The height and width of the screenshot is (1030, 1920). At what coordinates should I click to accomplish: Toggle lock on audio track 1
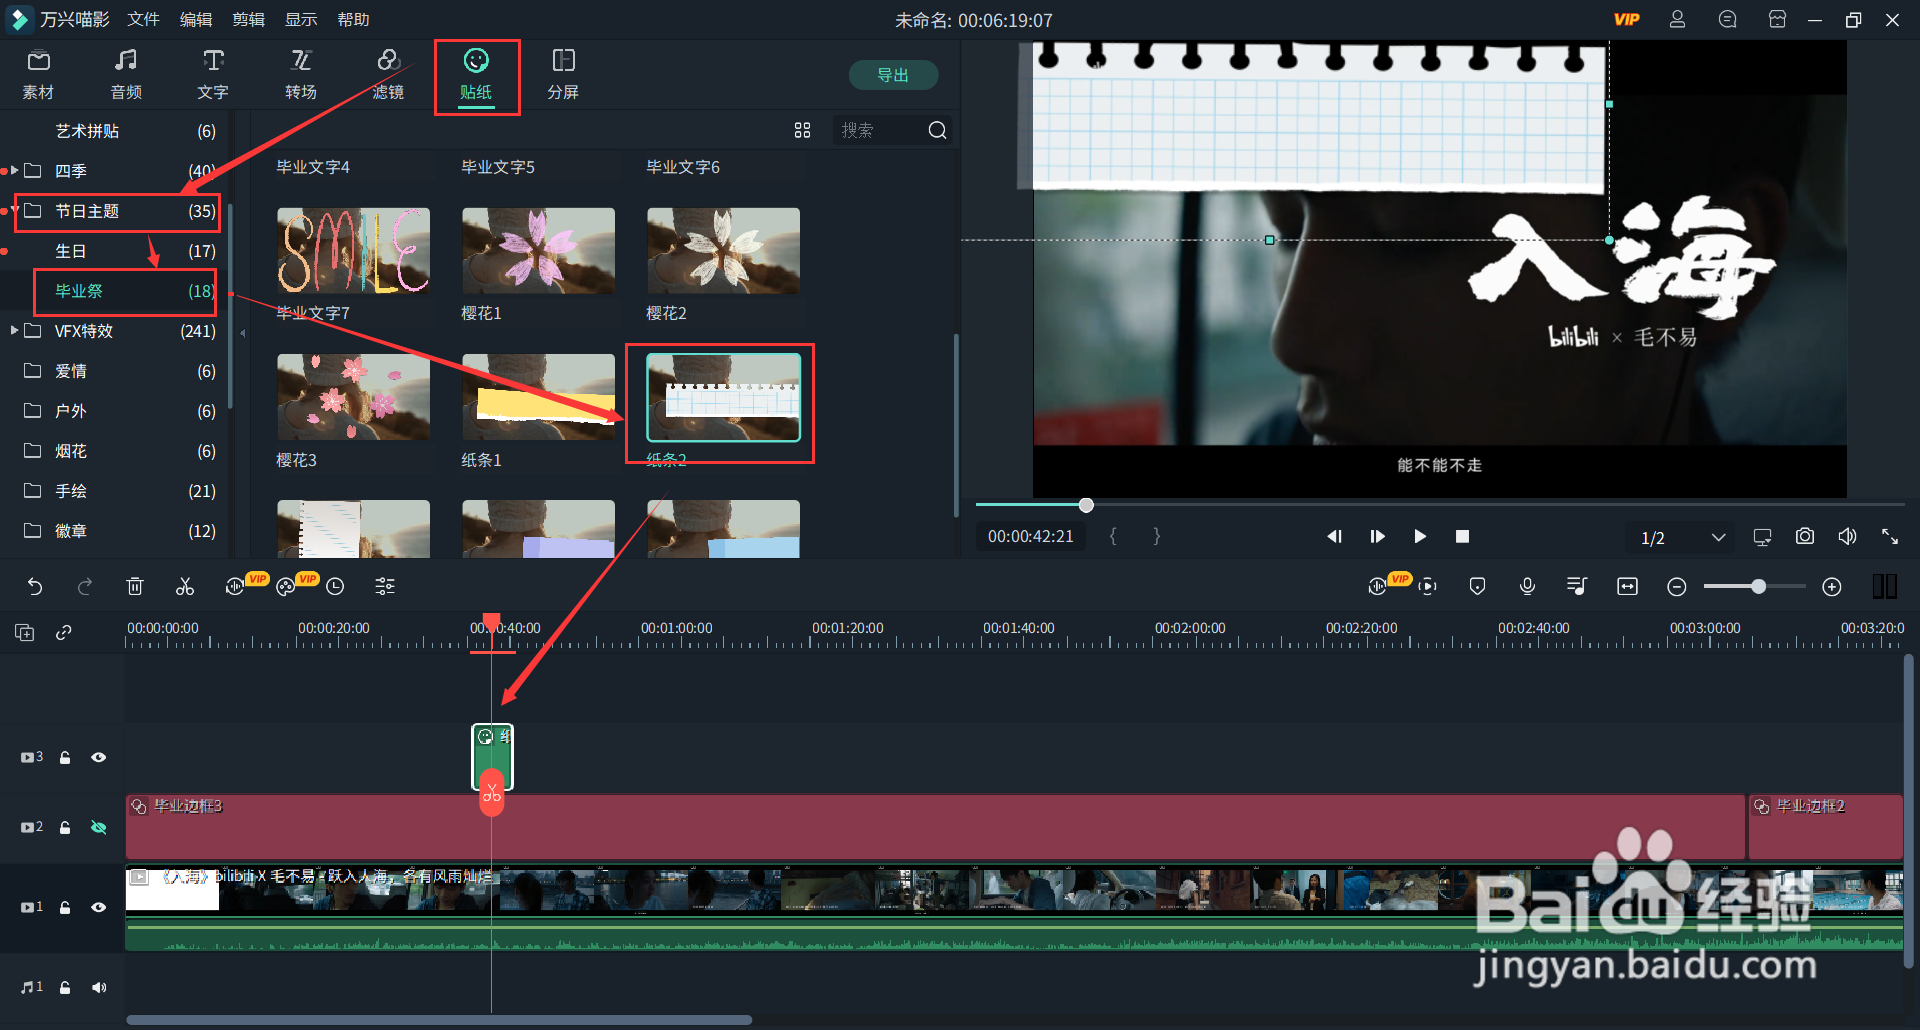click(65, 988)
